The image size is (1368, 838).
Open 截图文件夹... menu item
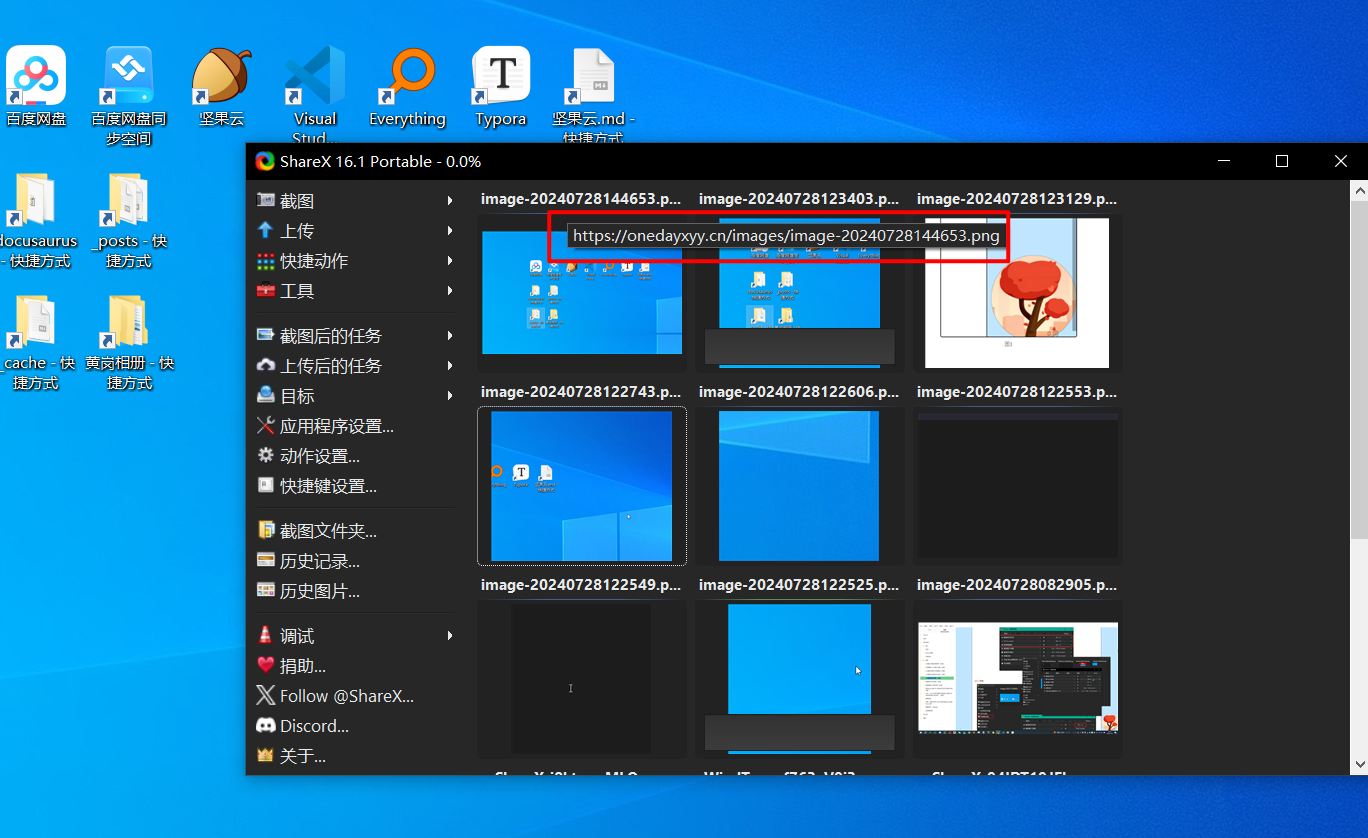[328, 531]
